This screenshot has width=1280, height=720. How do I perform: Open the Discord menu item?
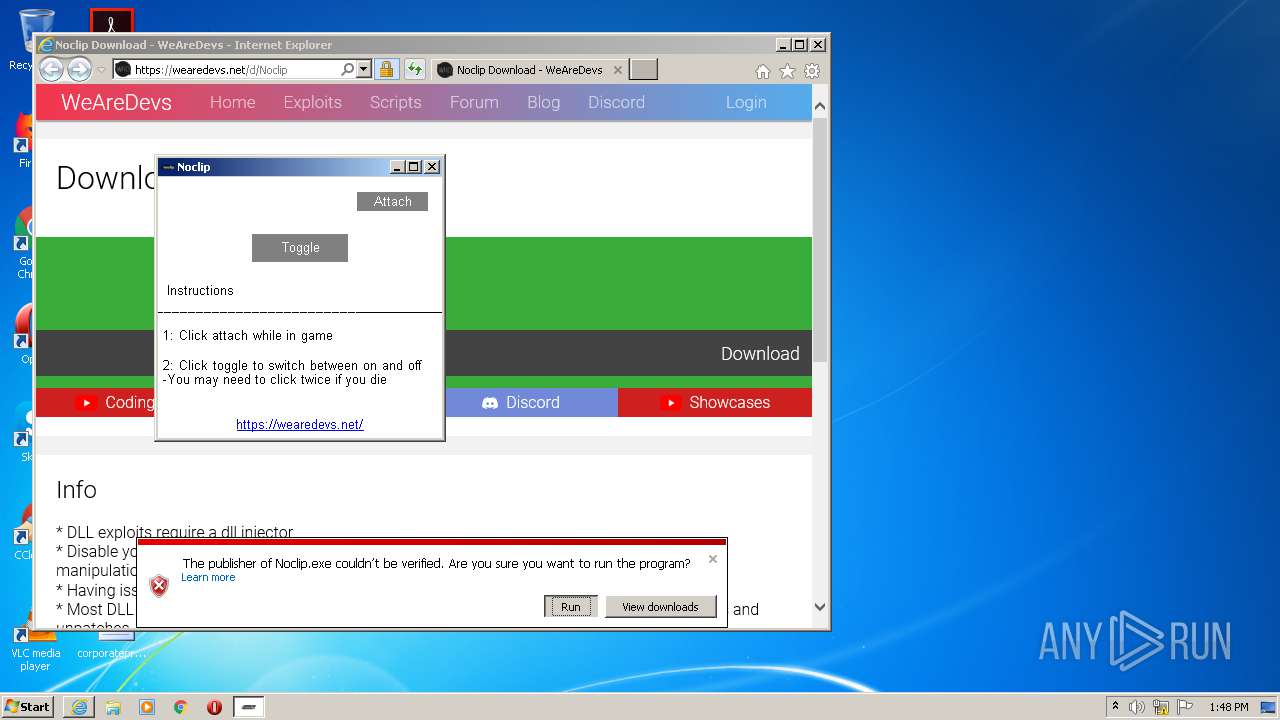click(x=616, y=102)
